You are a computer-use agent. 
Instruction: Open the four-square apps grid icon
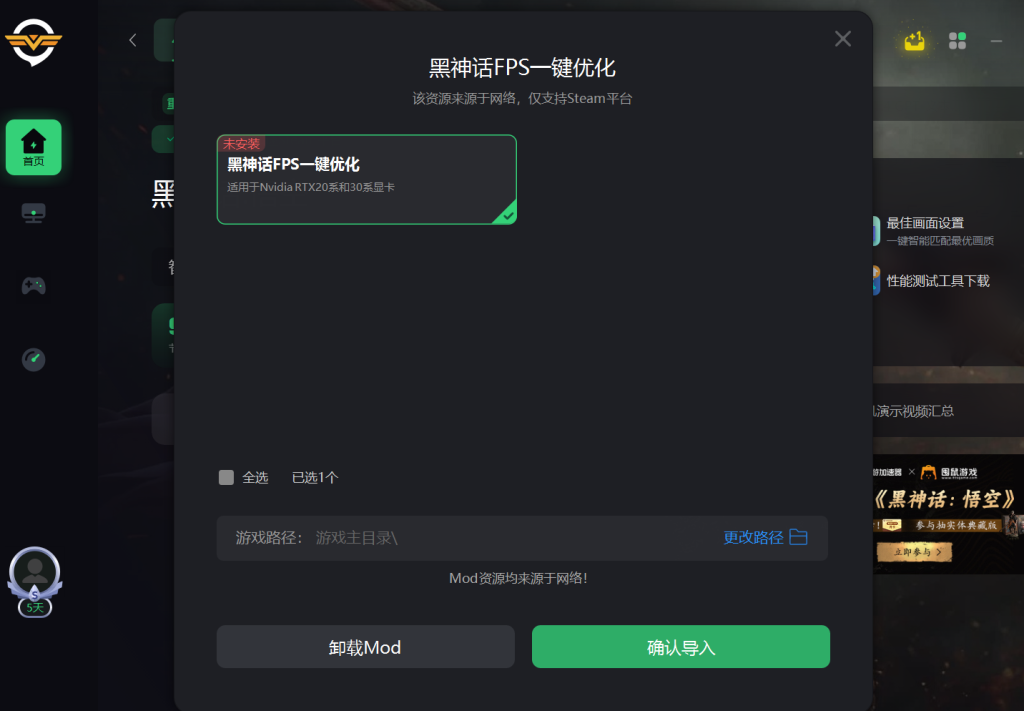pos(957,41)
